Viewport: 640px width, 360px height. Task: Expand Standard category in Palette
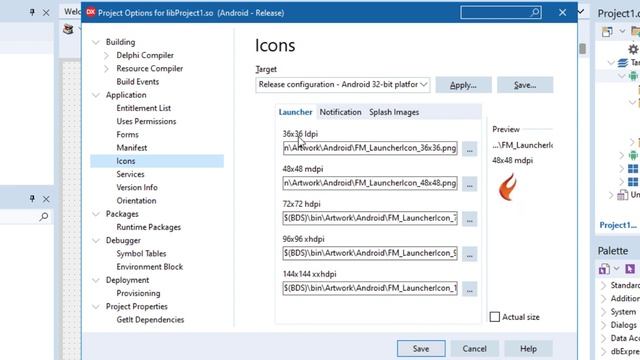coord(603,285)
